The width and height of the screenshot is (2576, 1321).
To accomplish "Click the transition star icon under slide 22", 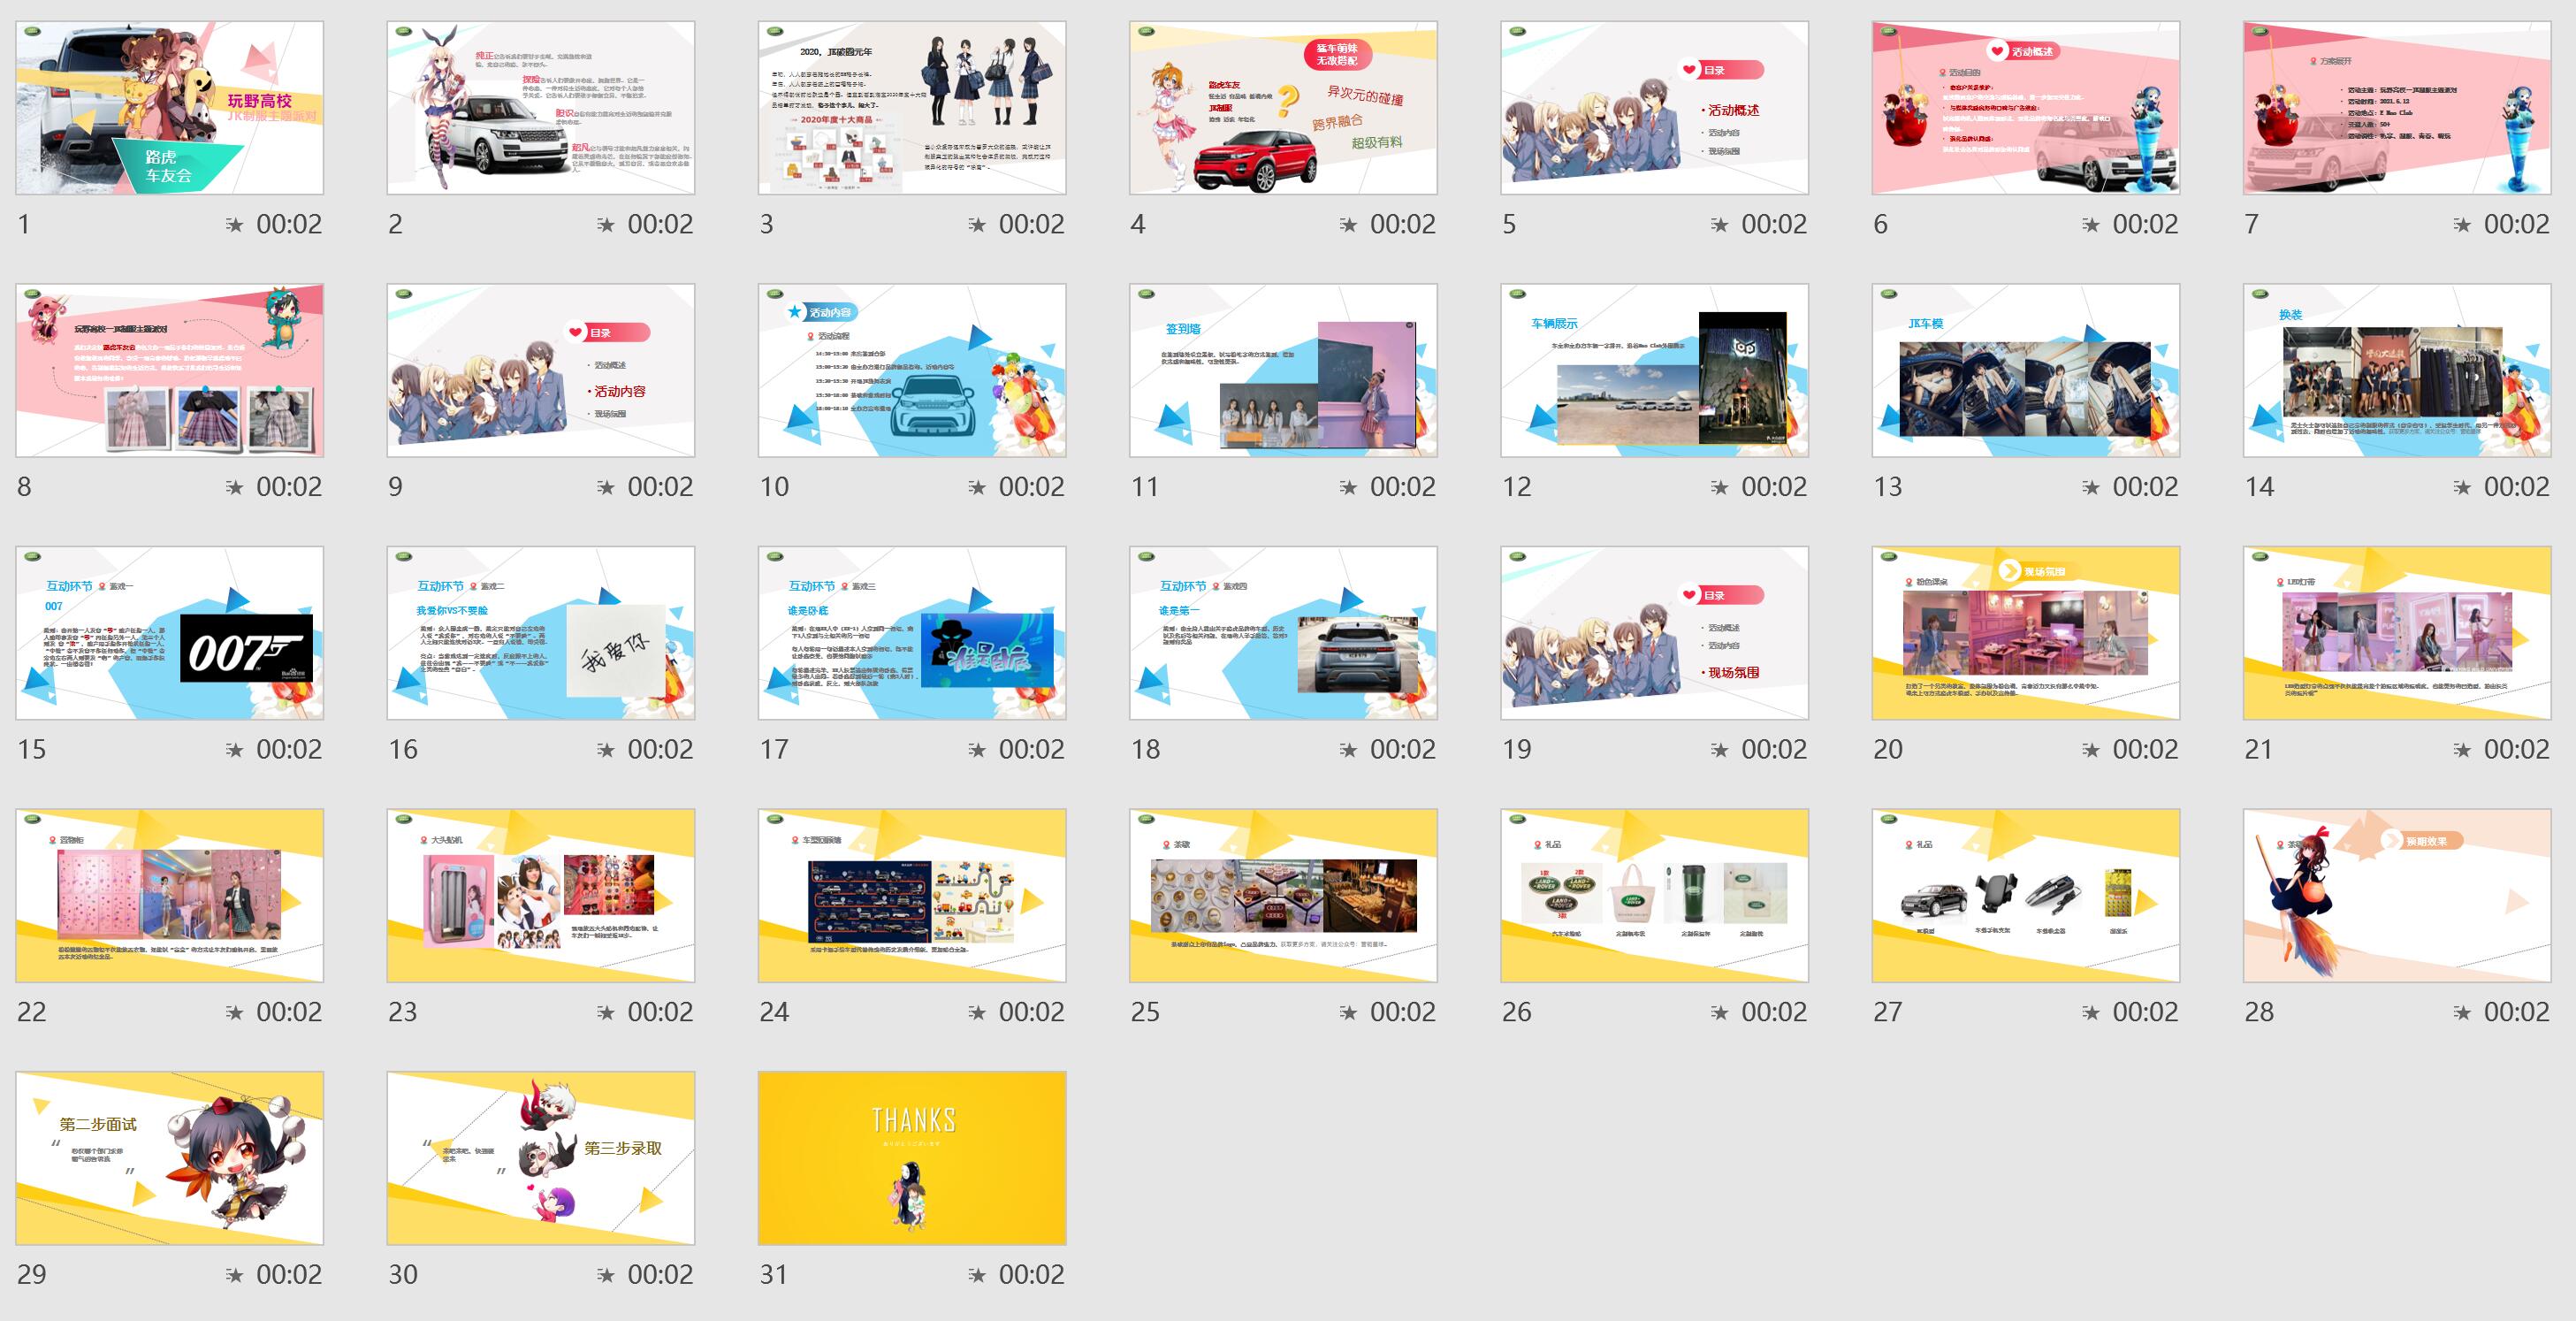I will coord(234,1013).
